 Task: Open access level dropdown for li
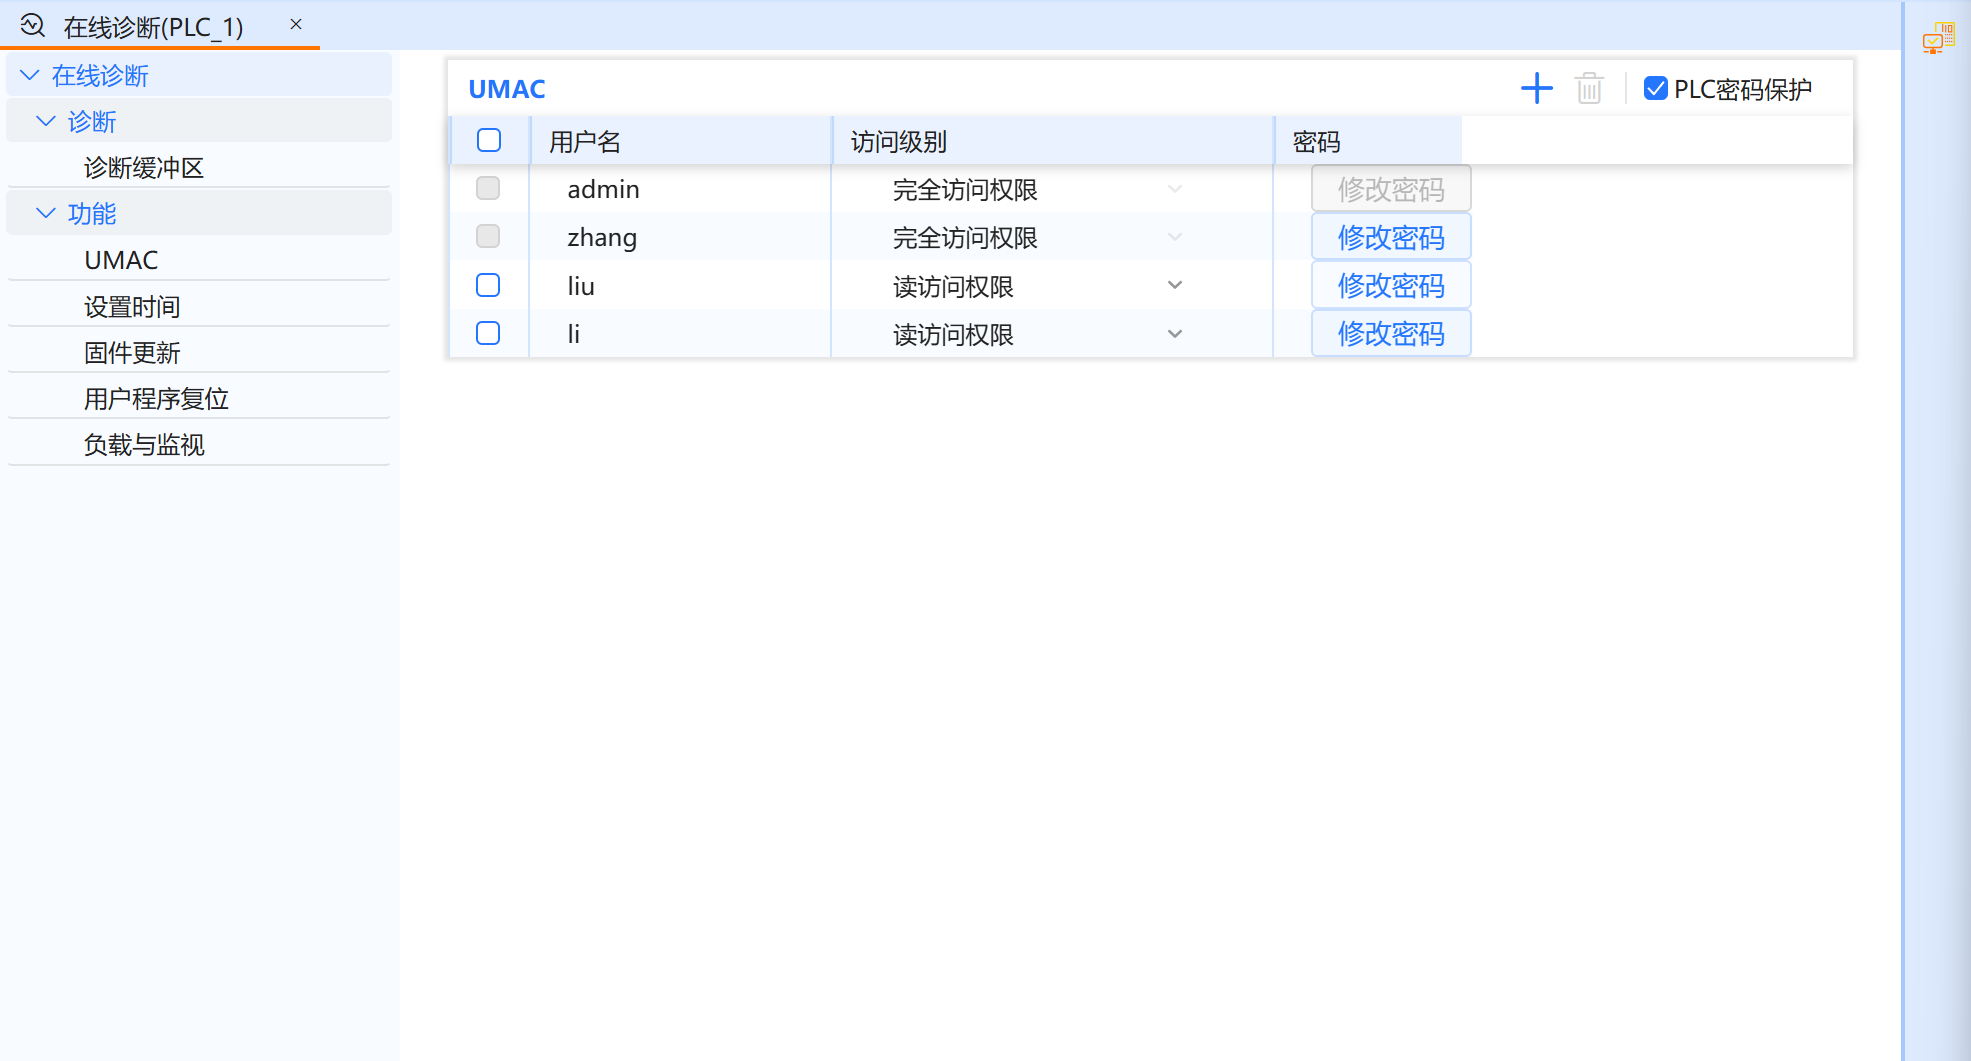[1175, 334]
